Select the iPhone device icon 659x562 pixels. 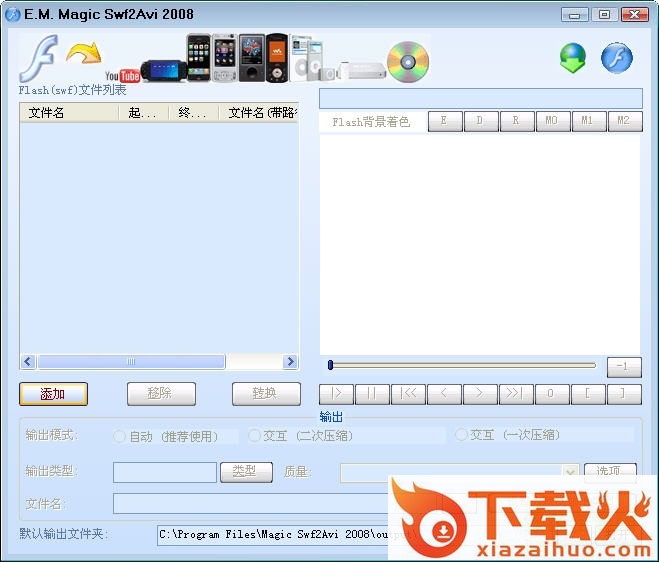point(198,58)
